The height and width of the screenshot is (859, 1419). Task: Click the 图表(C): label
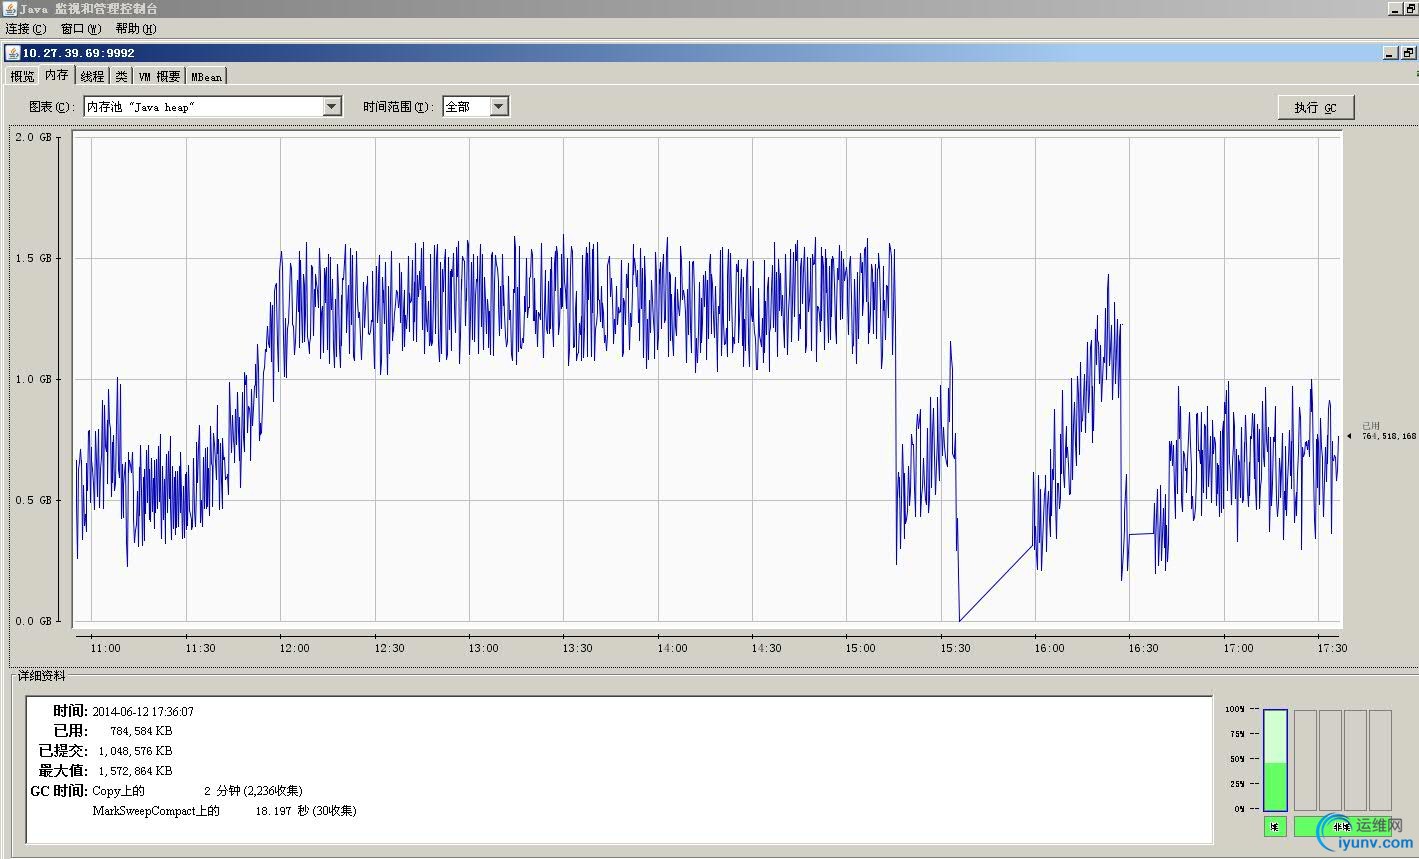52,106
